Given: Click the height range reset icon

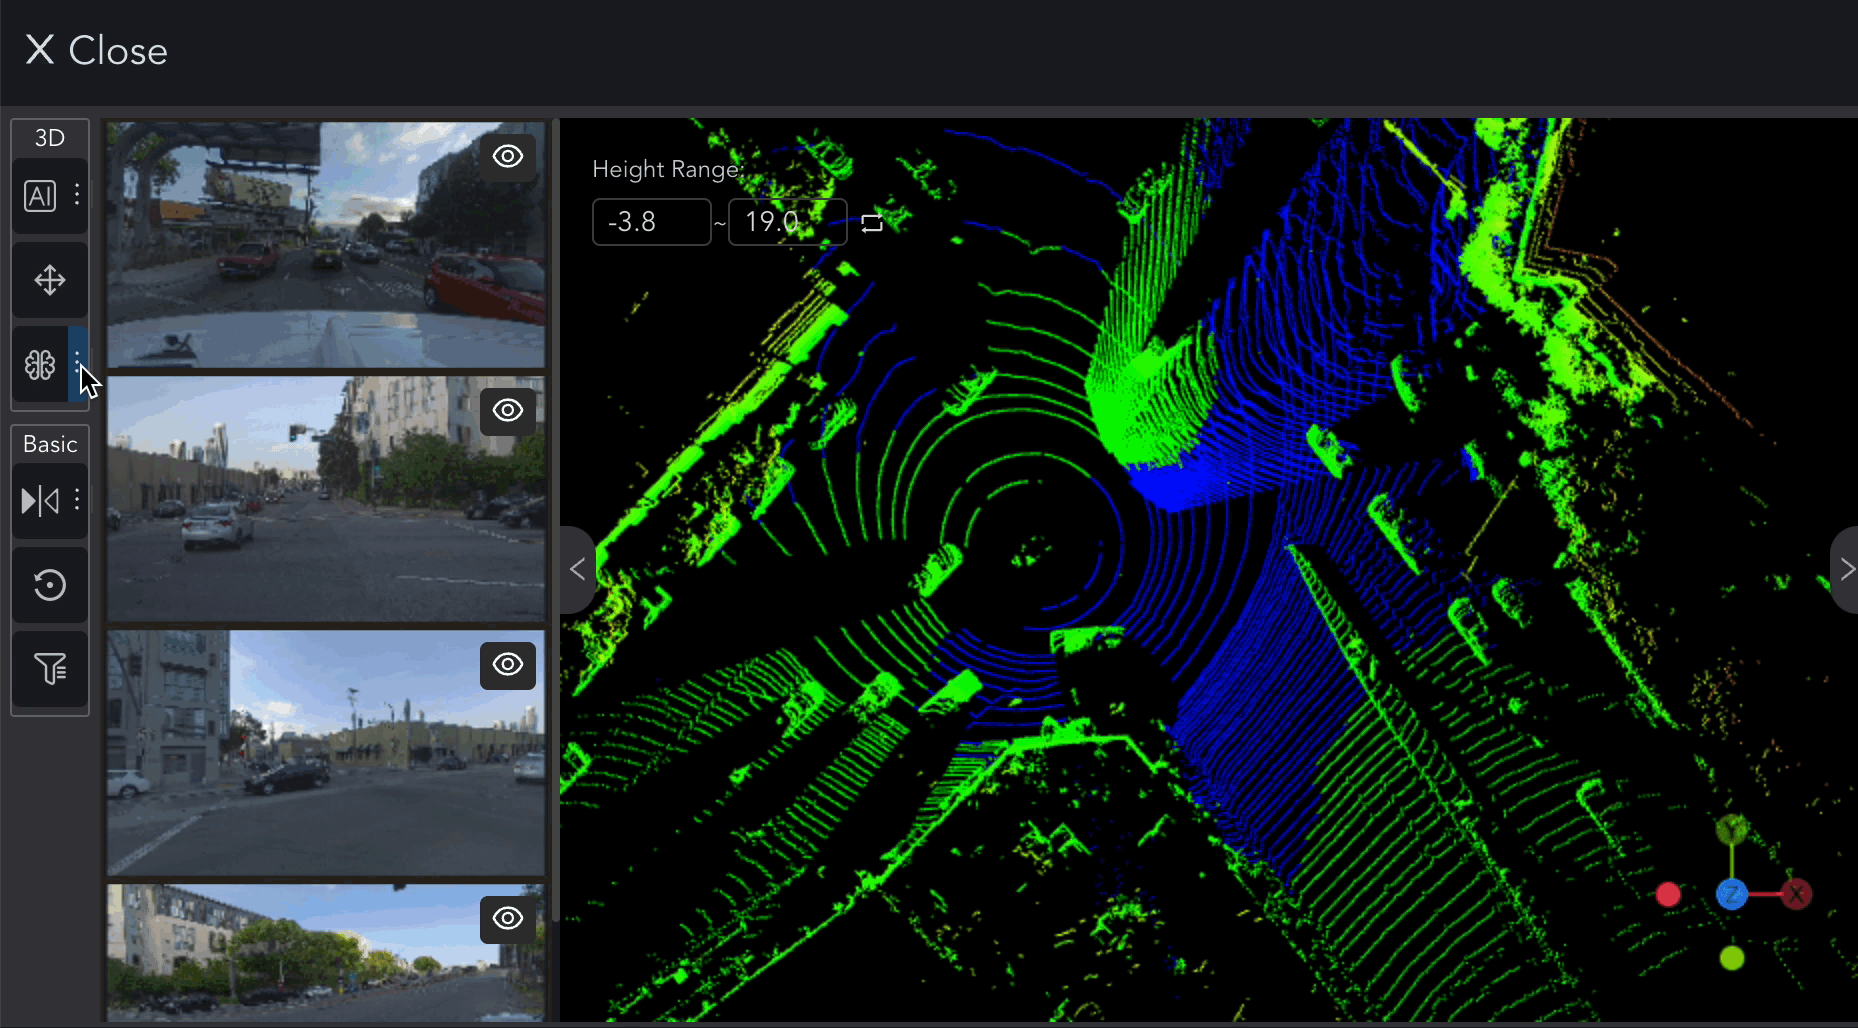Looking at the screenshot, I should 872,223.
